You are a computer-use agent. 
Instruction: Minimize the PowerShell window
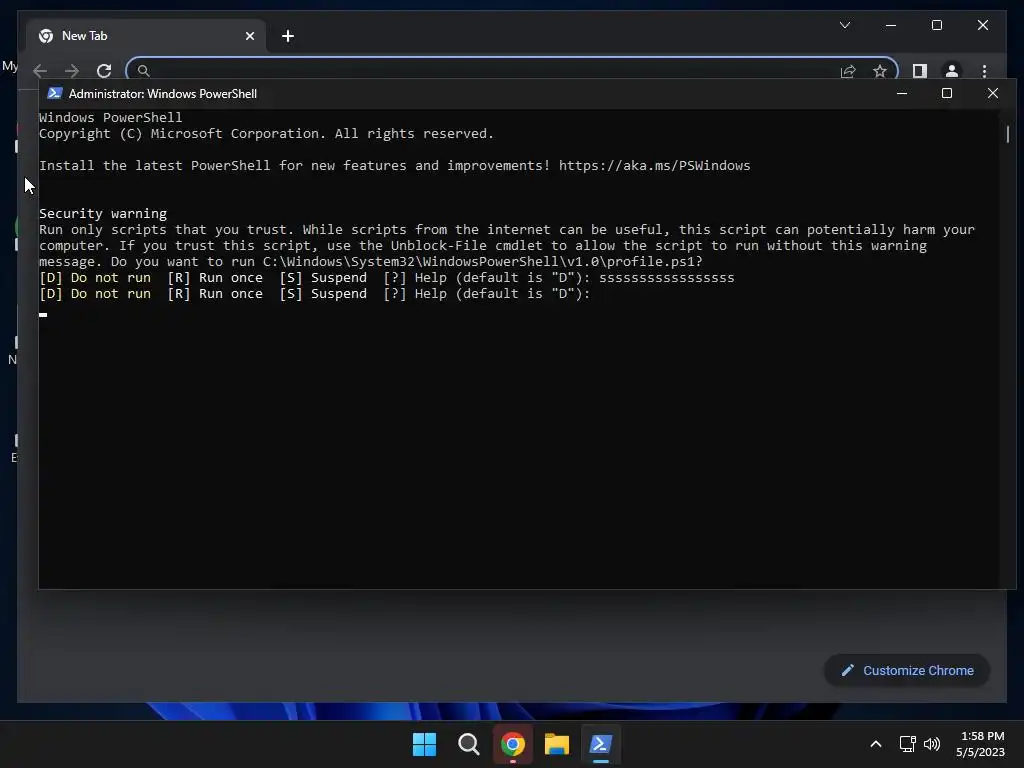coord(902,93)
